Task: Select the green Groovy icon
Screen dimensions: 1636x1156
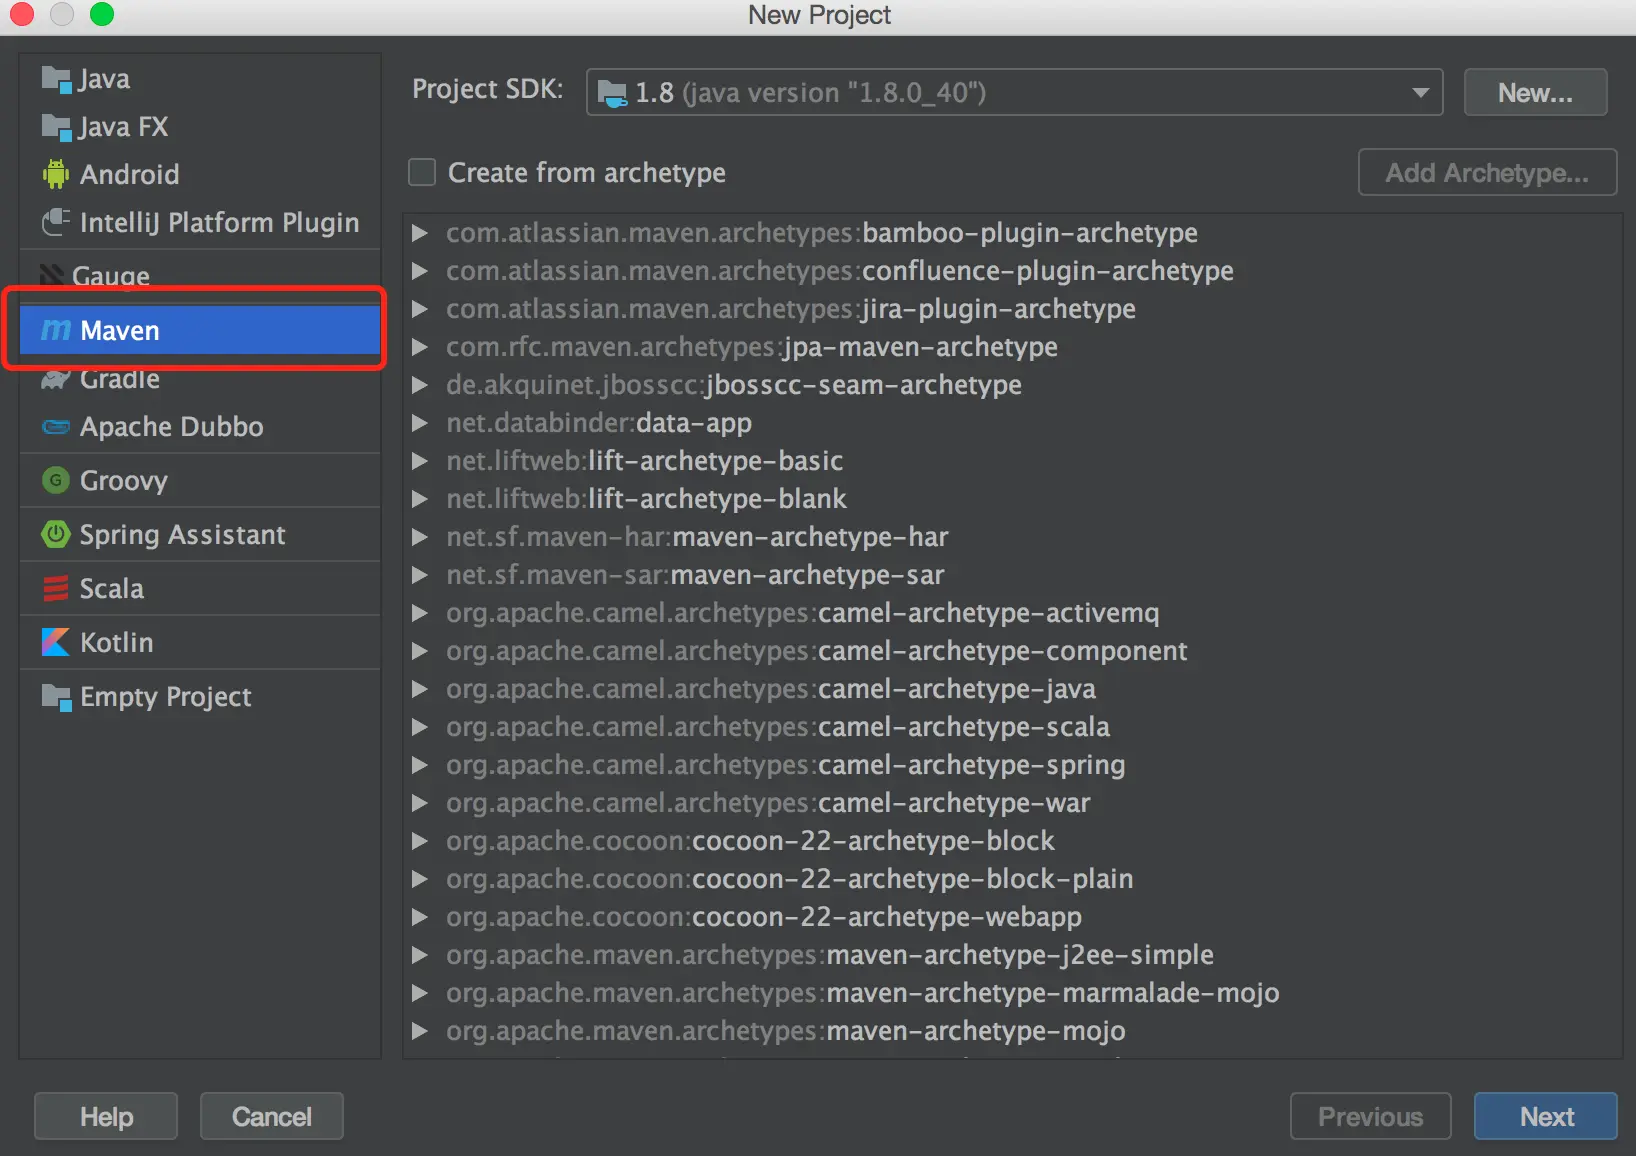Action: pyautogui.click(x=56, y=481)
